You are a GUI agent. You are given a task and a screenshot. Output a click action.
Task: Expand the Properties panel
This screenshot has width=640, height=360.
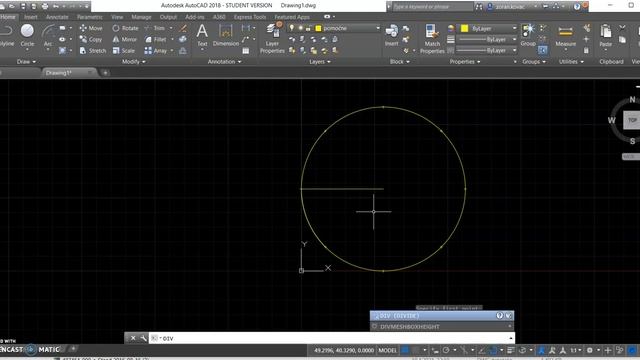point(465,62)
